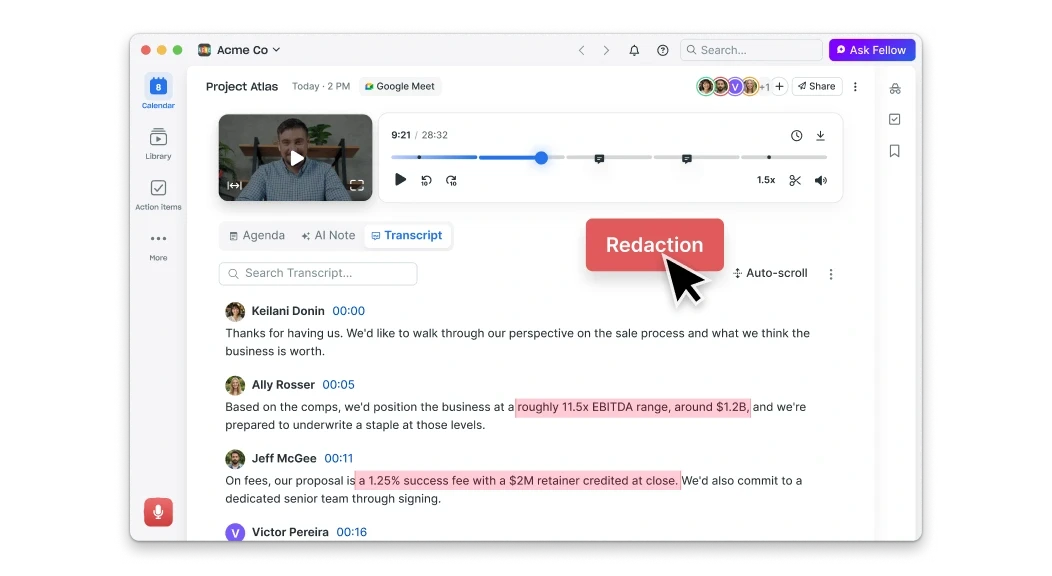Go forward with the right arrow
Image resolution: width=1052 pixels, height=576 pixels.
[x=606, y=50]
